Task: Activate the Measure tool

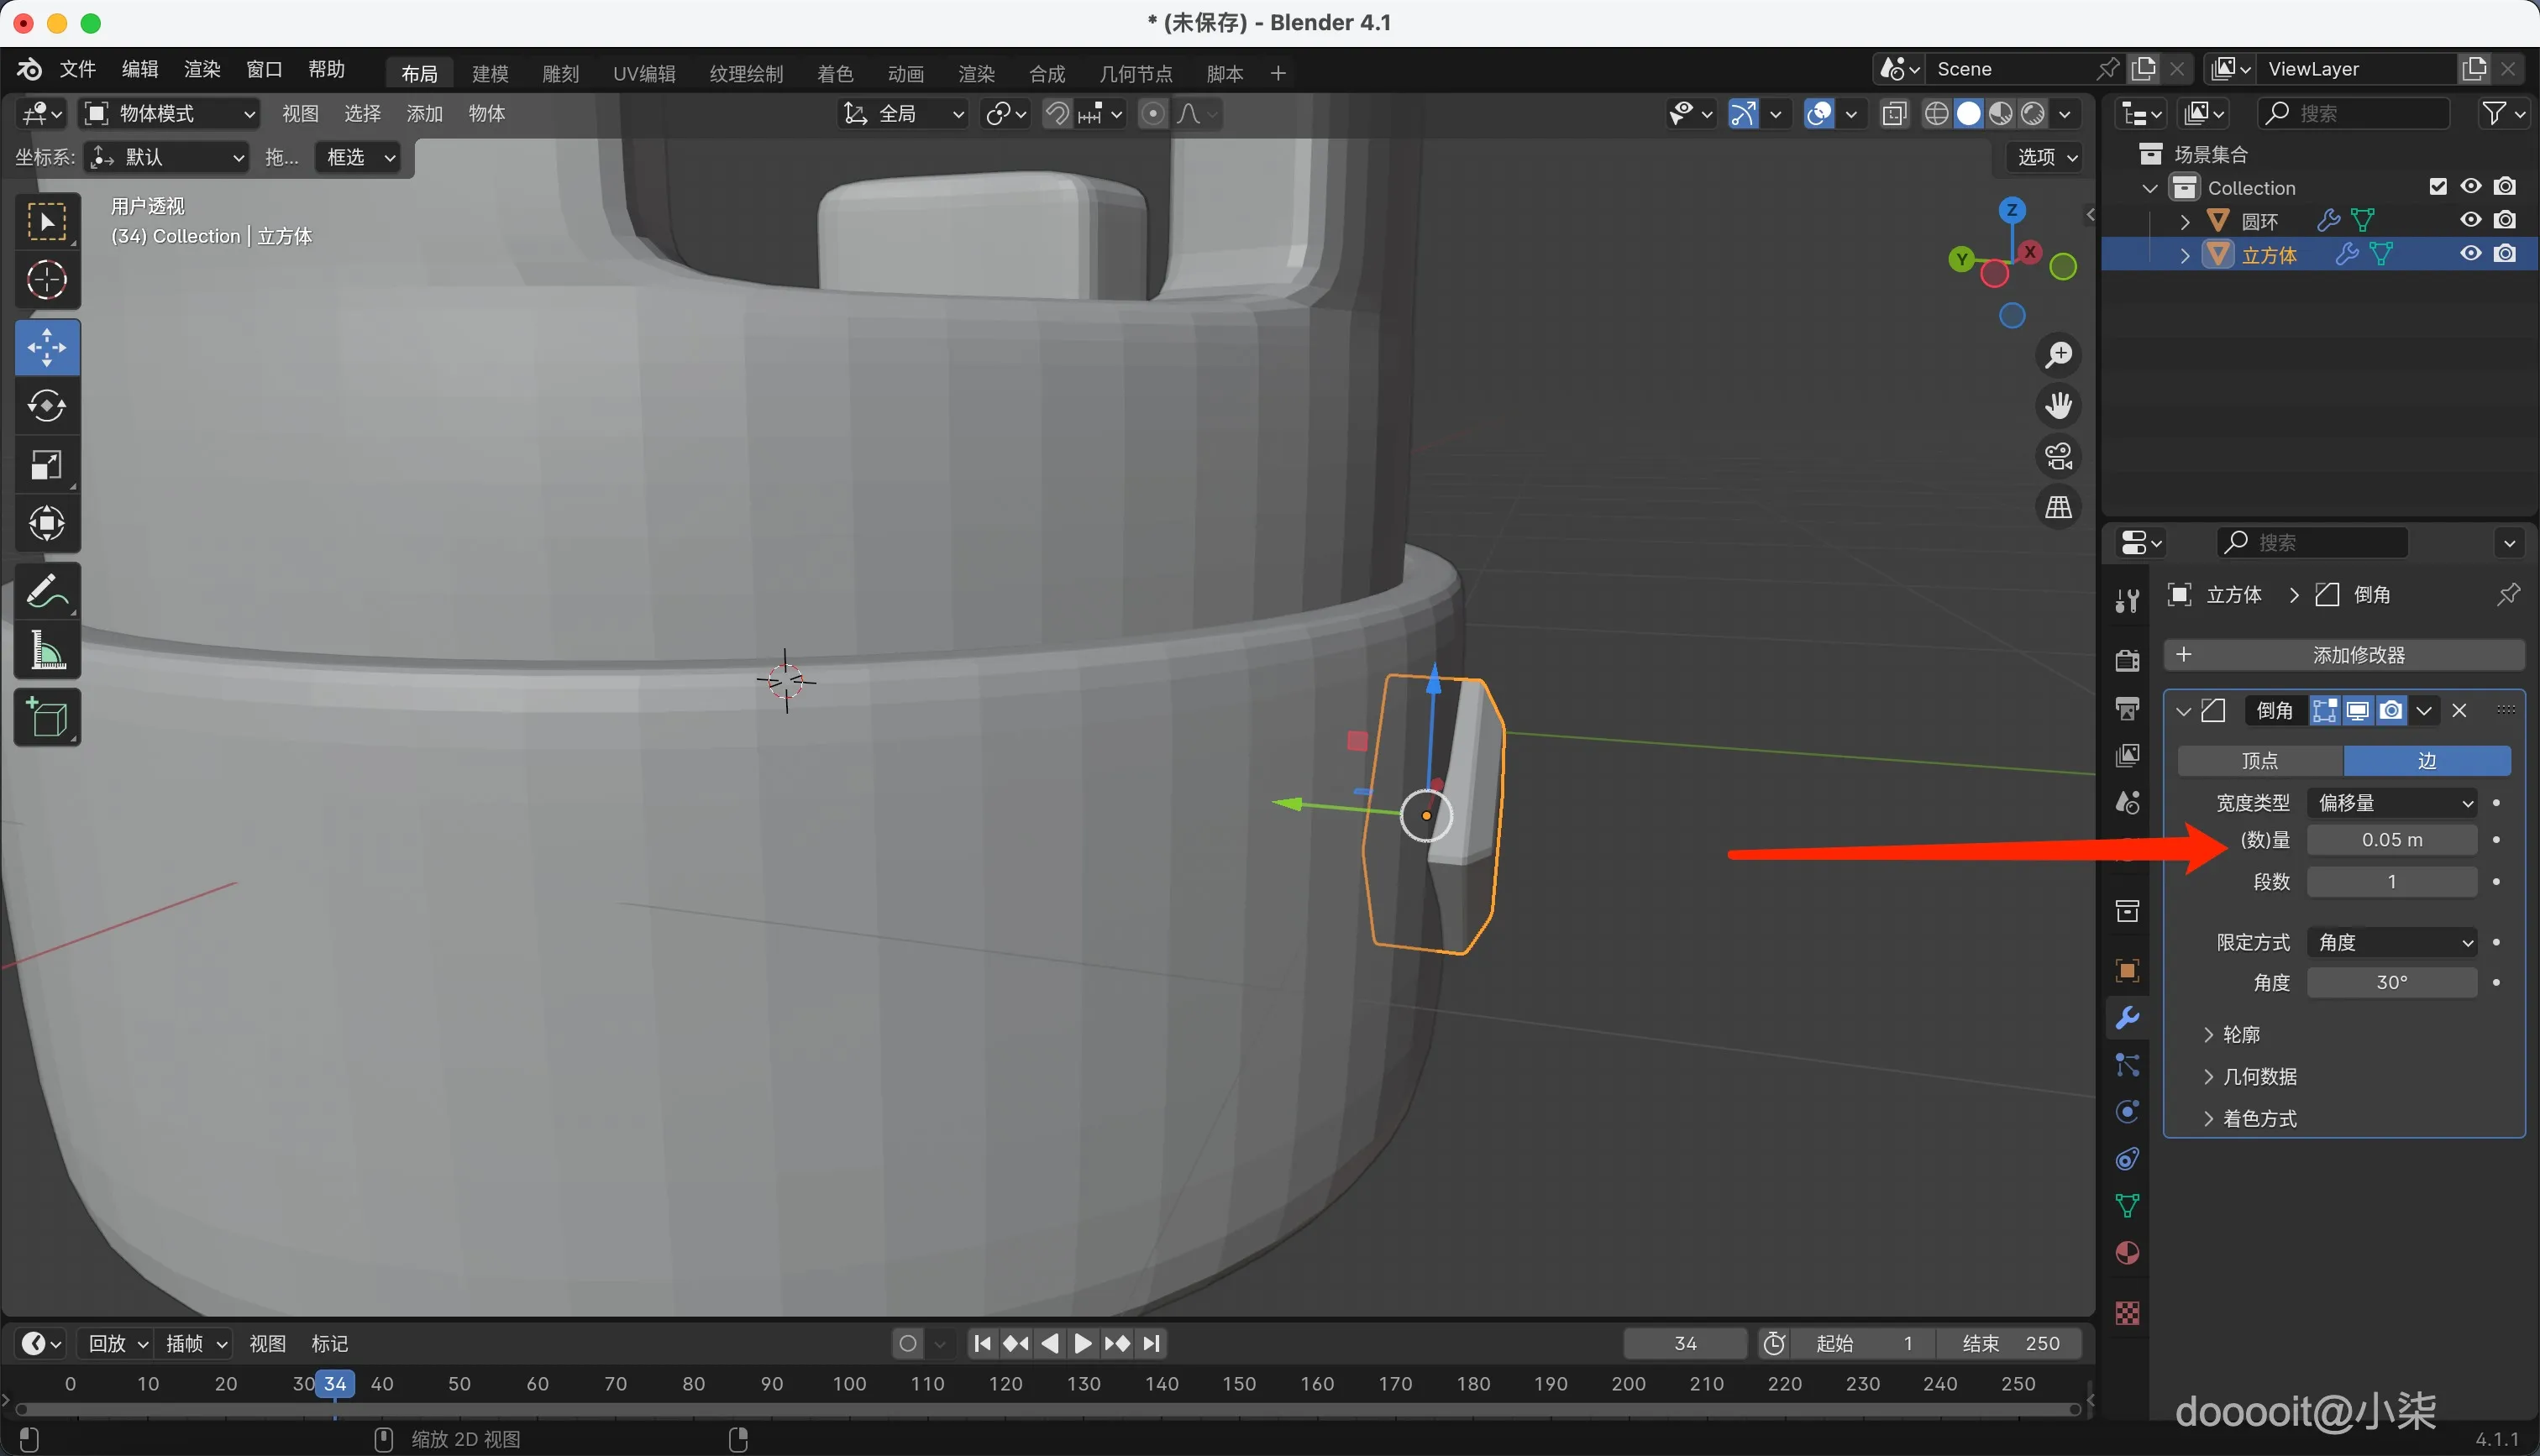Action: 47,651
